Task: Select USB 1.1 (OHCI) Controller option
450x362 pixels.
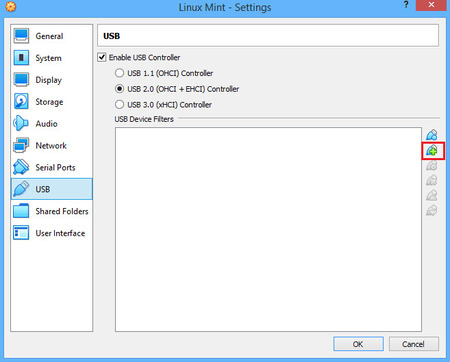Action: point(119,73)
